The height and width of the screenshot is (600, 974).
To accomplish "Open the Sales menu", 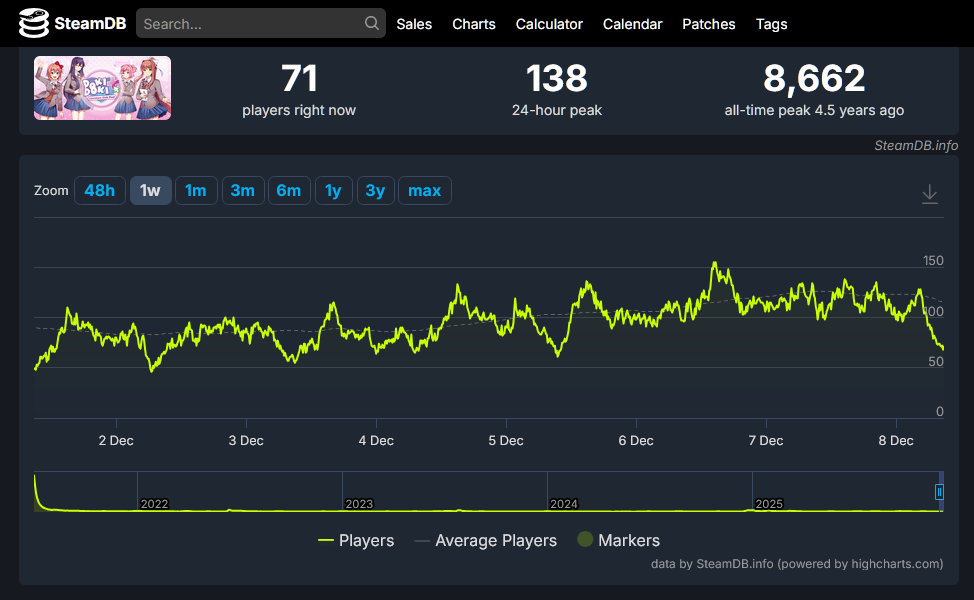I will point(414,24).
